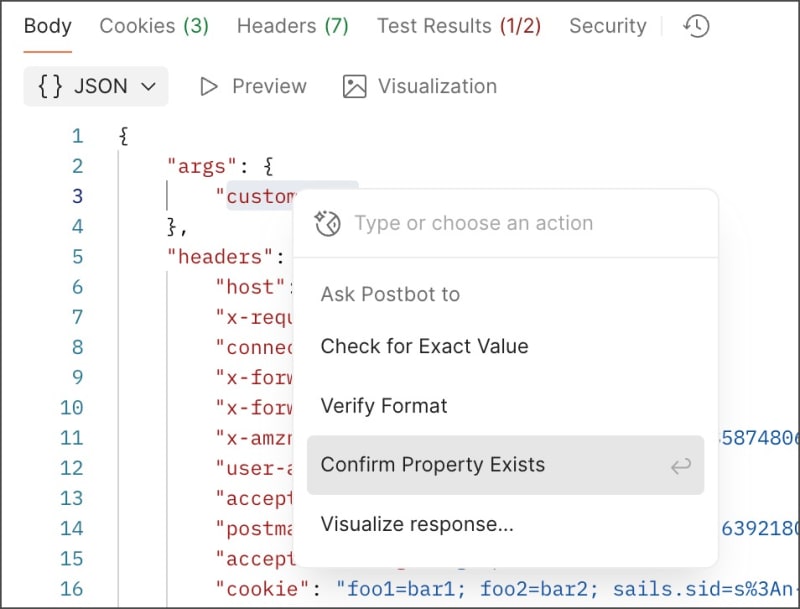The height and width of the screenshot is (609, 800).
Task: Open the JSON format dropdown
Action: tap(96, 87)
